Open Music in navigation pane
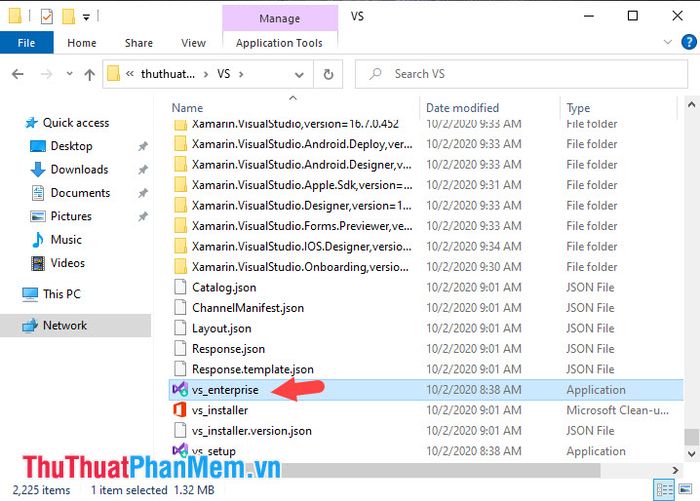The width and height of the screenshot is (700, 501). tap(66, 240)
